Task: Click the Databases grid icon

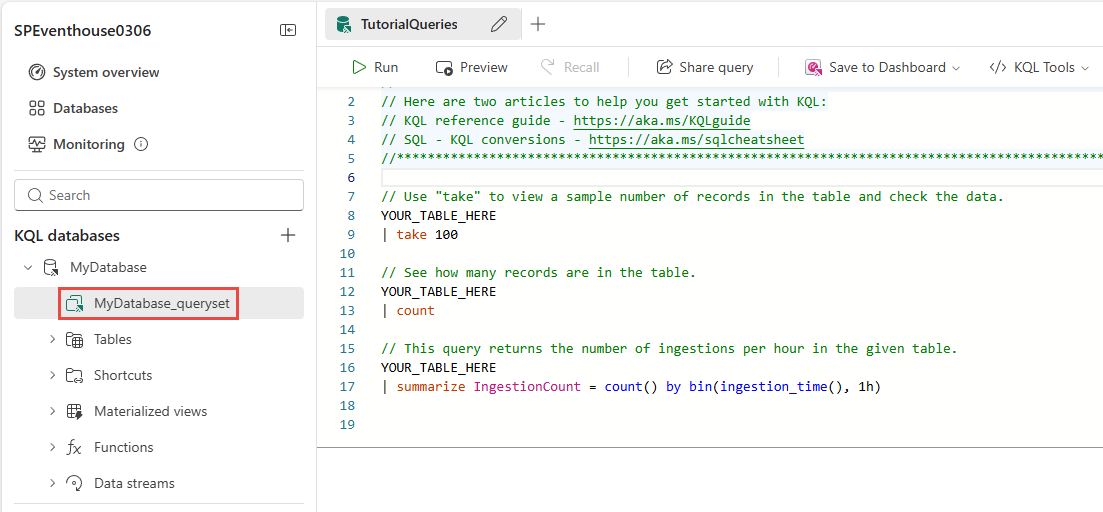Action: coord(37,108)
